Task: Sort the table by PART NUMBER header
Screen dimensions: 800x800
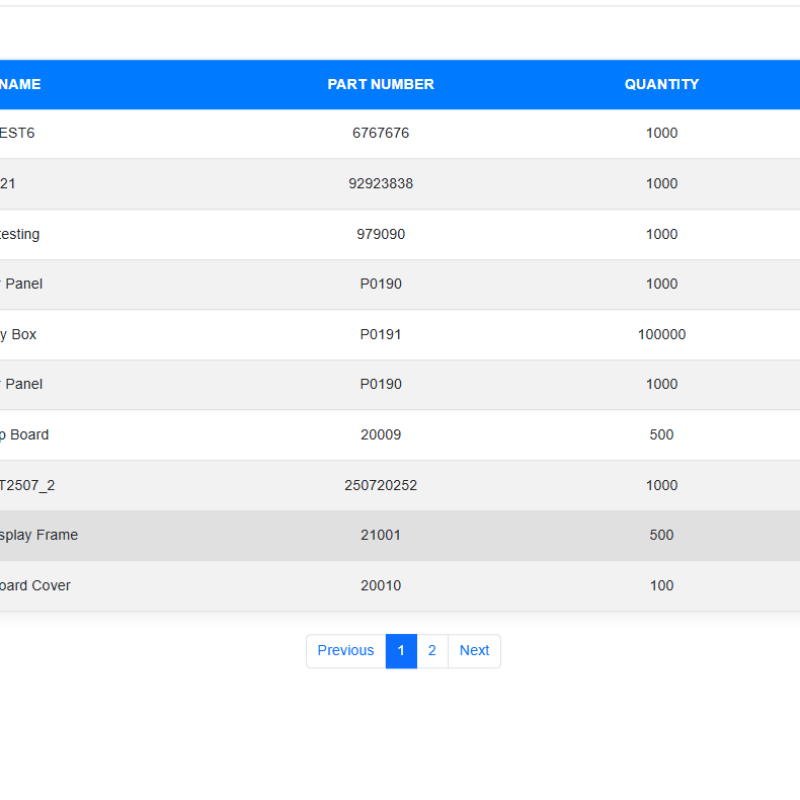Action: (381, 84)
